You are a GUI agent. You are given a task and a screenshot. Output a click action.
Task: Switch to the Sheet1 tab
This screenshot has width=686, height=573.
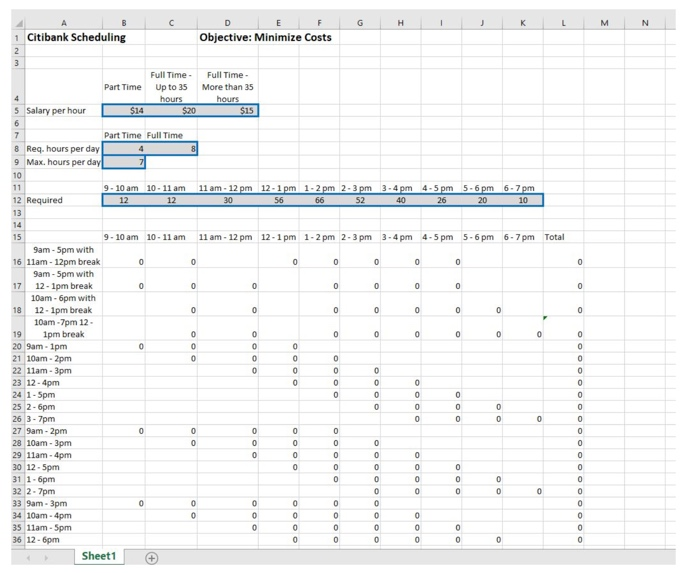99,556
